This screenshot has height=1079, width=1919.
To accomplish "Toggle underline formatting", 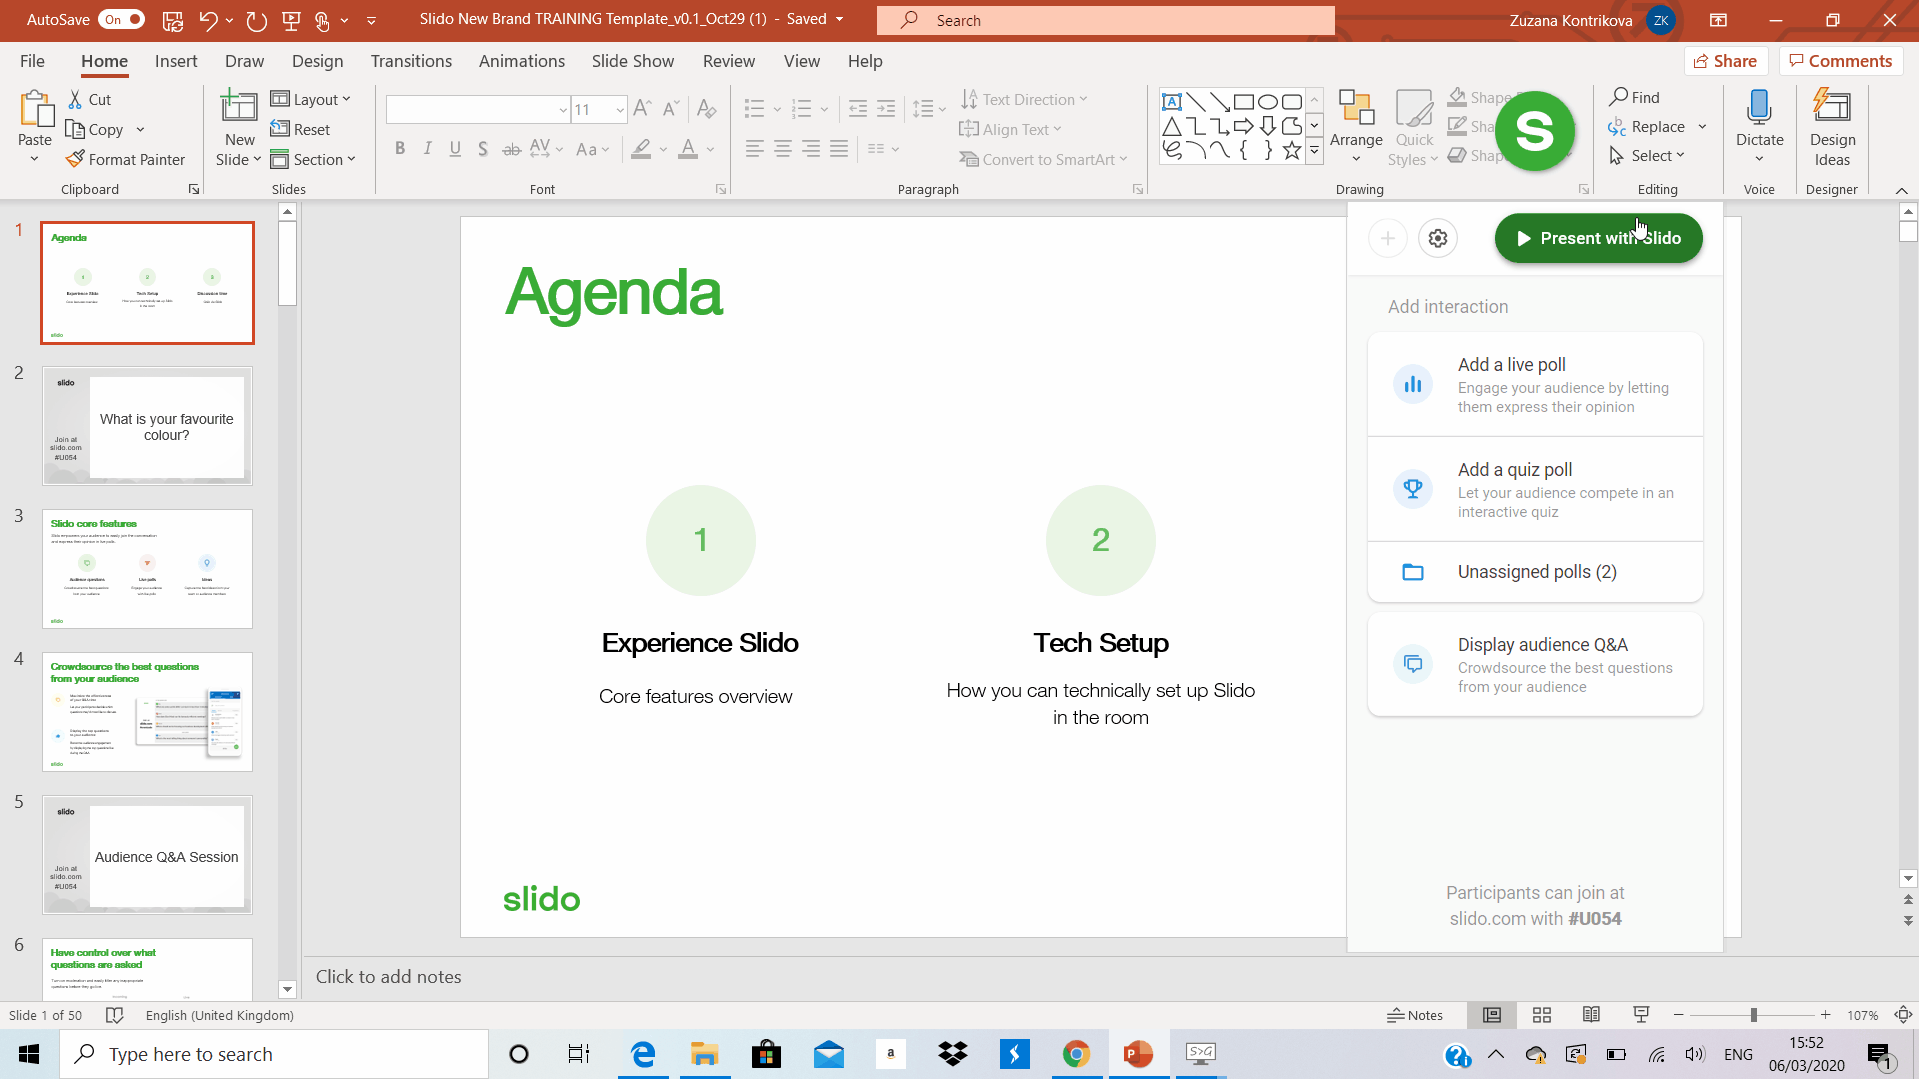I will click(x=455, y=149).
